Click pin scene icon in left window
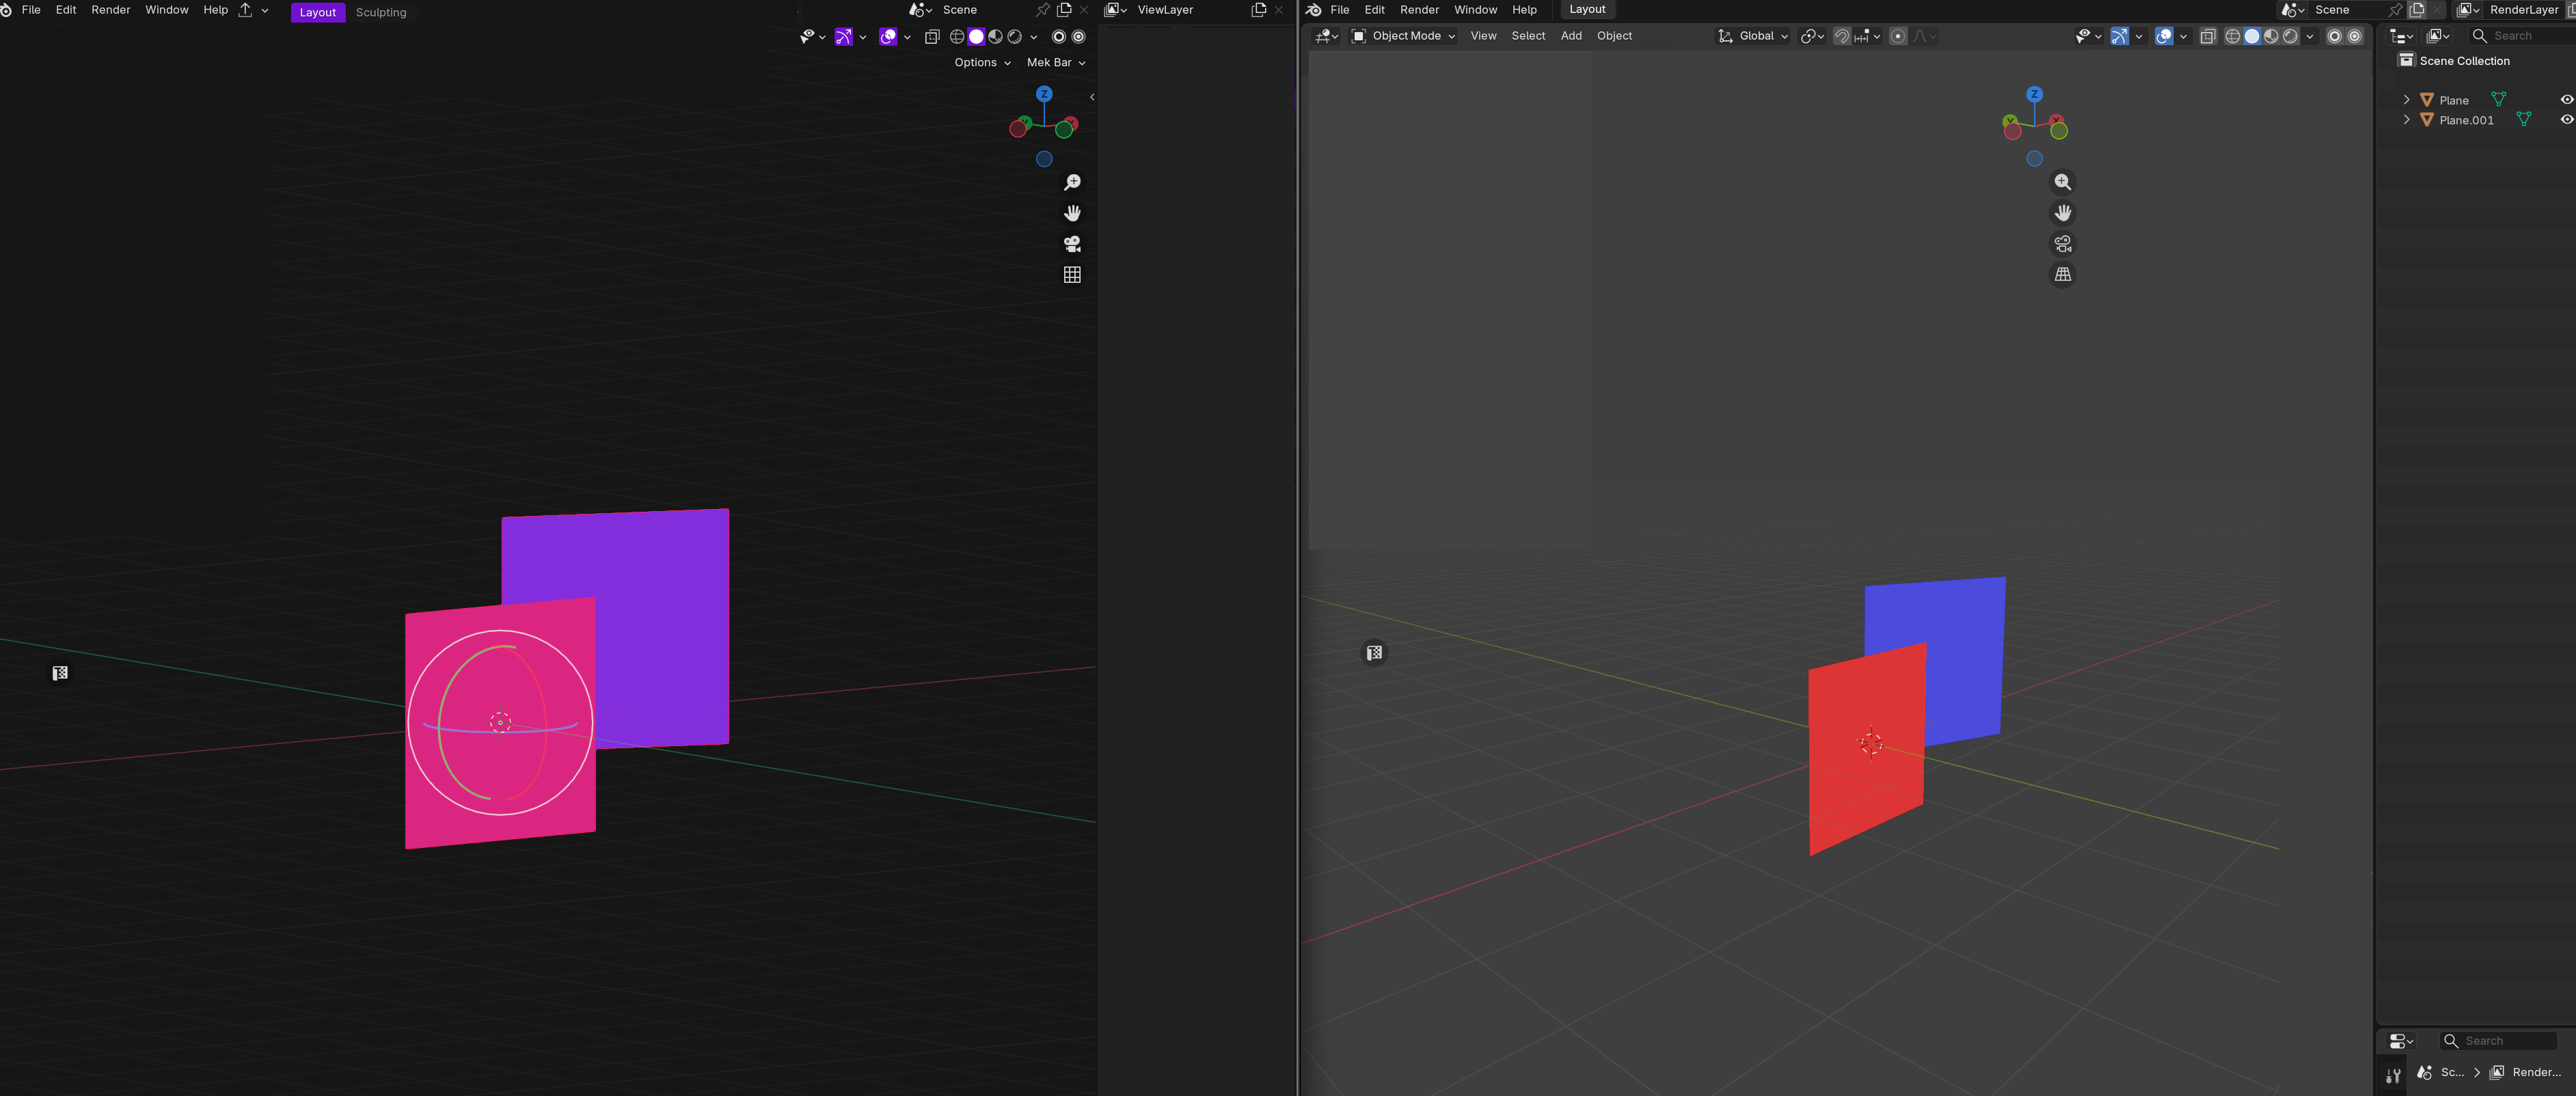This screenshot has height=1096, width=2576. click(1043, 10)
